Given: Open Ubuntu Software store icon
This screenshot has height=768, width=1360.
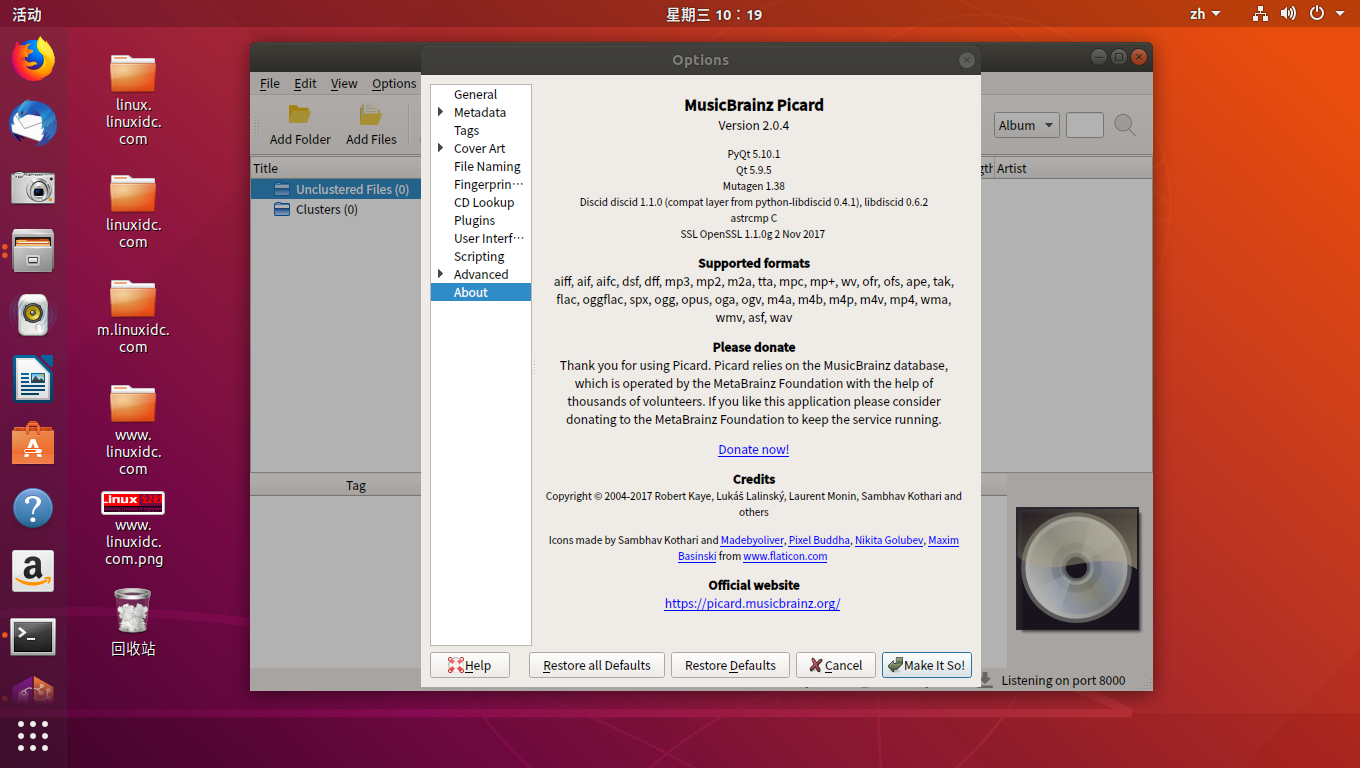Looking at the screenshot, I should (33, 443).
